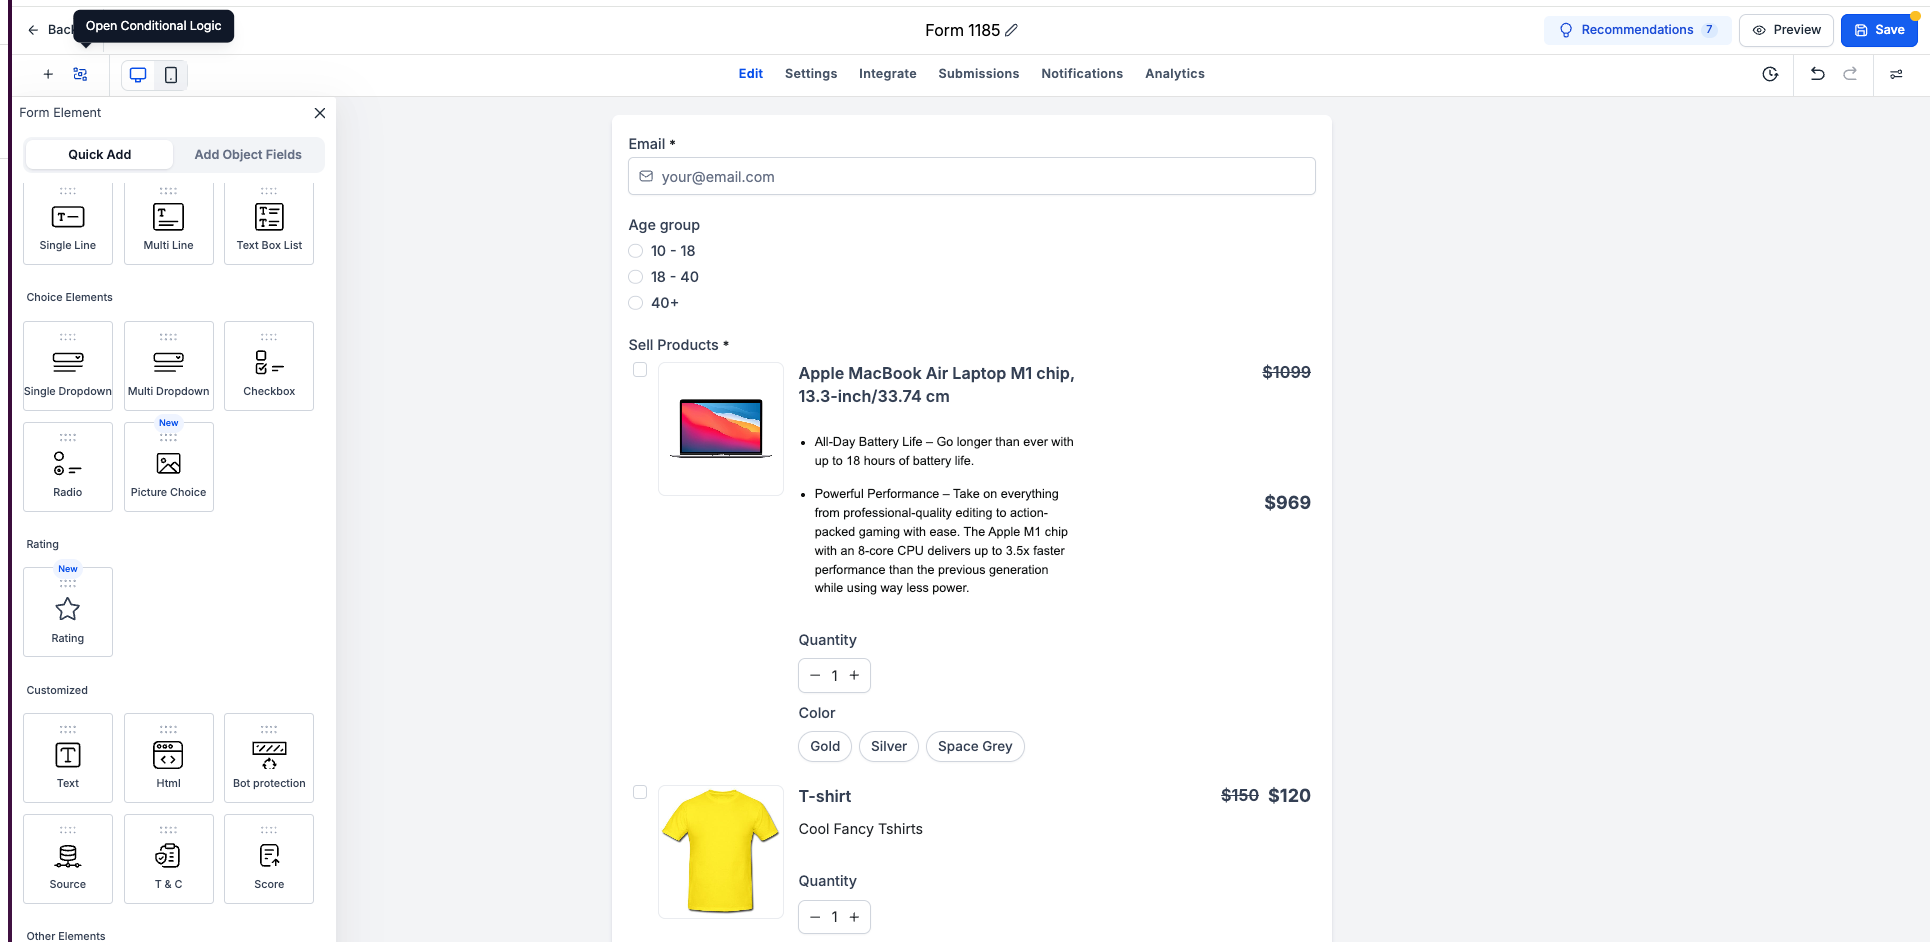Click the plus add element icon
This screenshot has height=942, width=1930.
pyautogui.click(x=48, y=74)
